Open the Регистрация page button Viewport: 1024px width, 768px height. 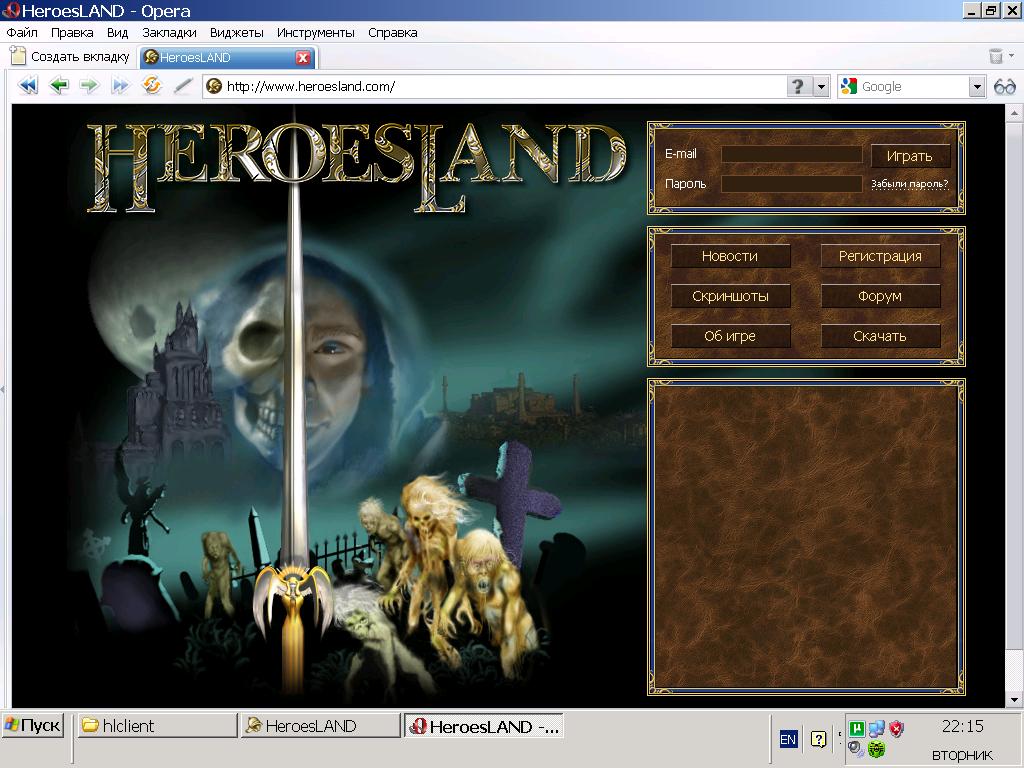pos(880,256)
